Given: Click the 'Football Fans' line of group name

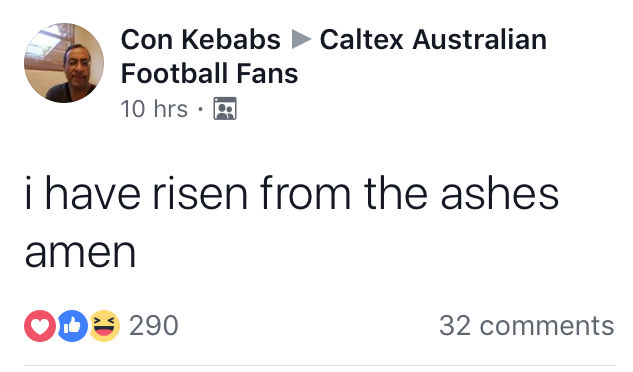Looking at the screenshot, I should [x=209, y=74].
